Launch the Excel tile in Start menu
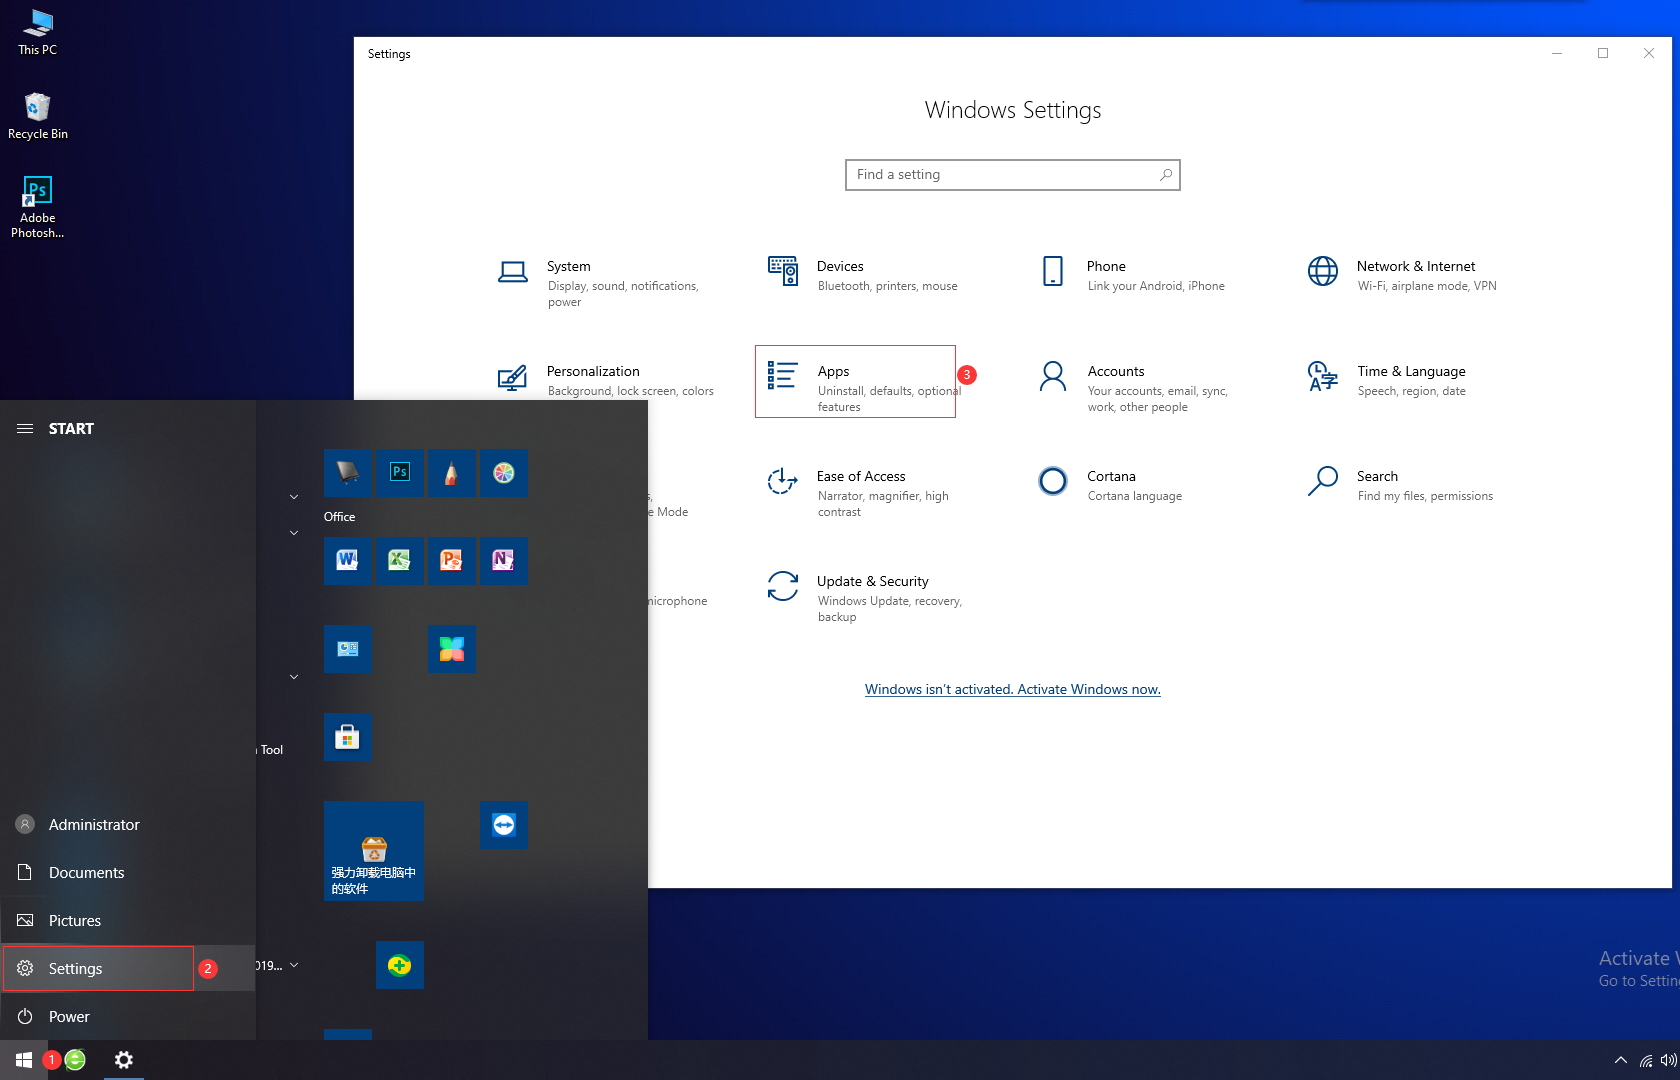Viewport: 1680px width, 1080px height. [x=399, y=560]
